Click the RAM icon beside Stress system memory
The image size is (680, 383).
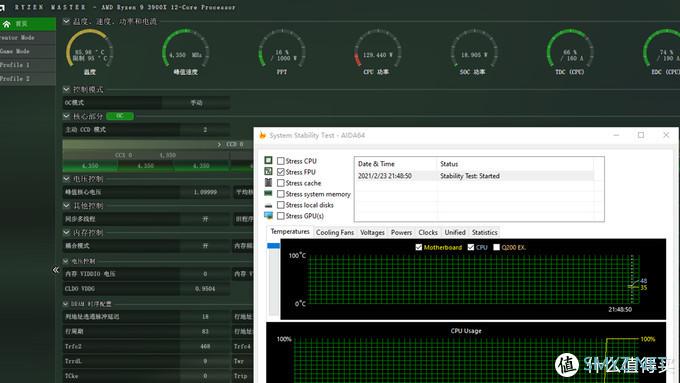pyautogui.click(x=268, y=193)
